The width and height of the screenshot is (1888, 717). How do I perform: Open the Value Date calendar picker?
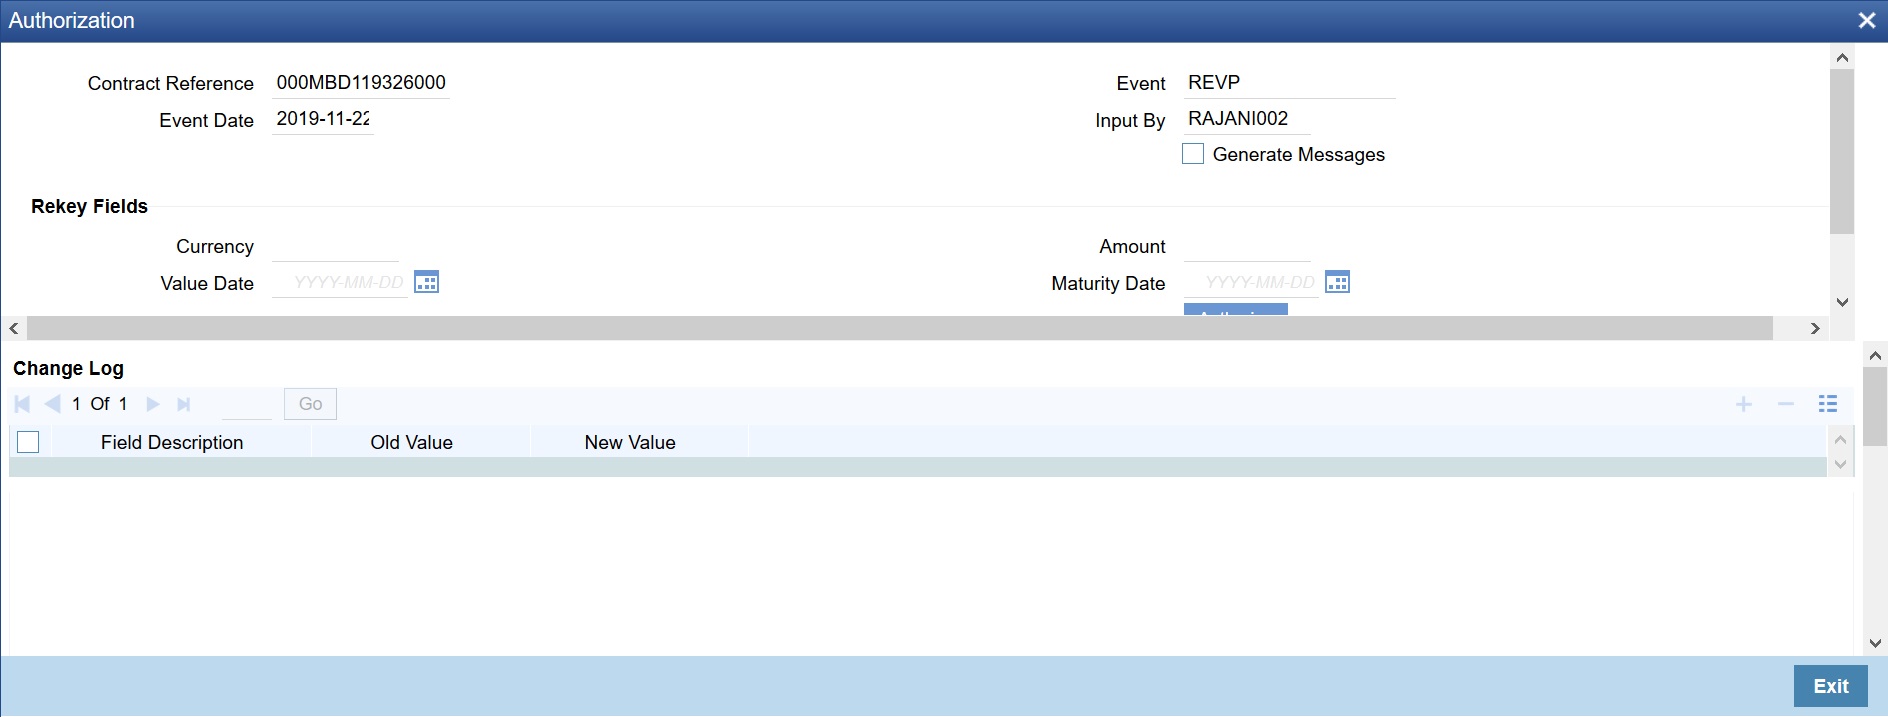(x=427, y=282)
